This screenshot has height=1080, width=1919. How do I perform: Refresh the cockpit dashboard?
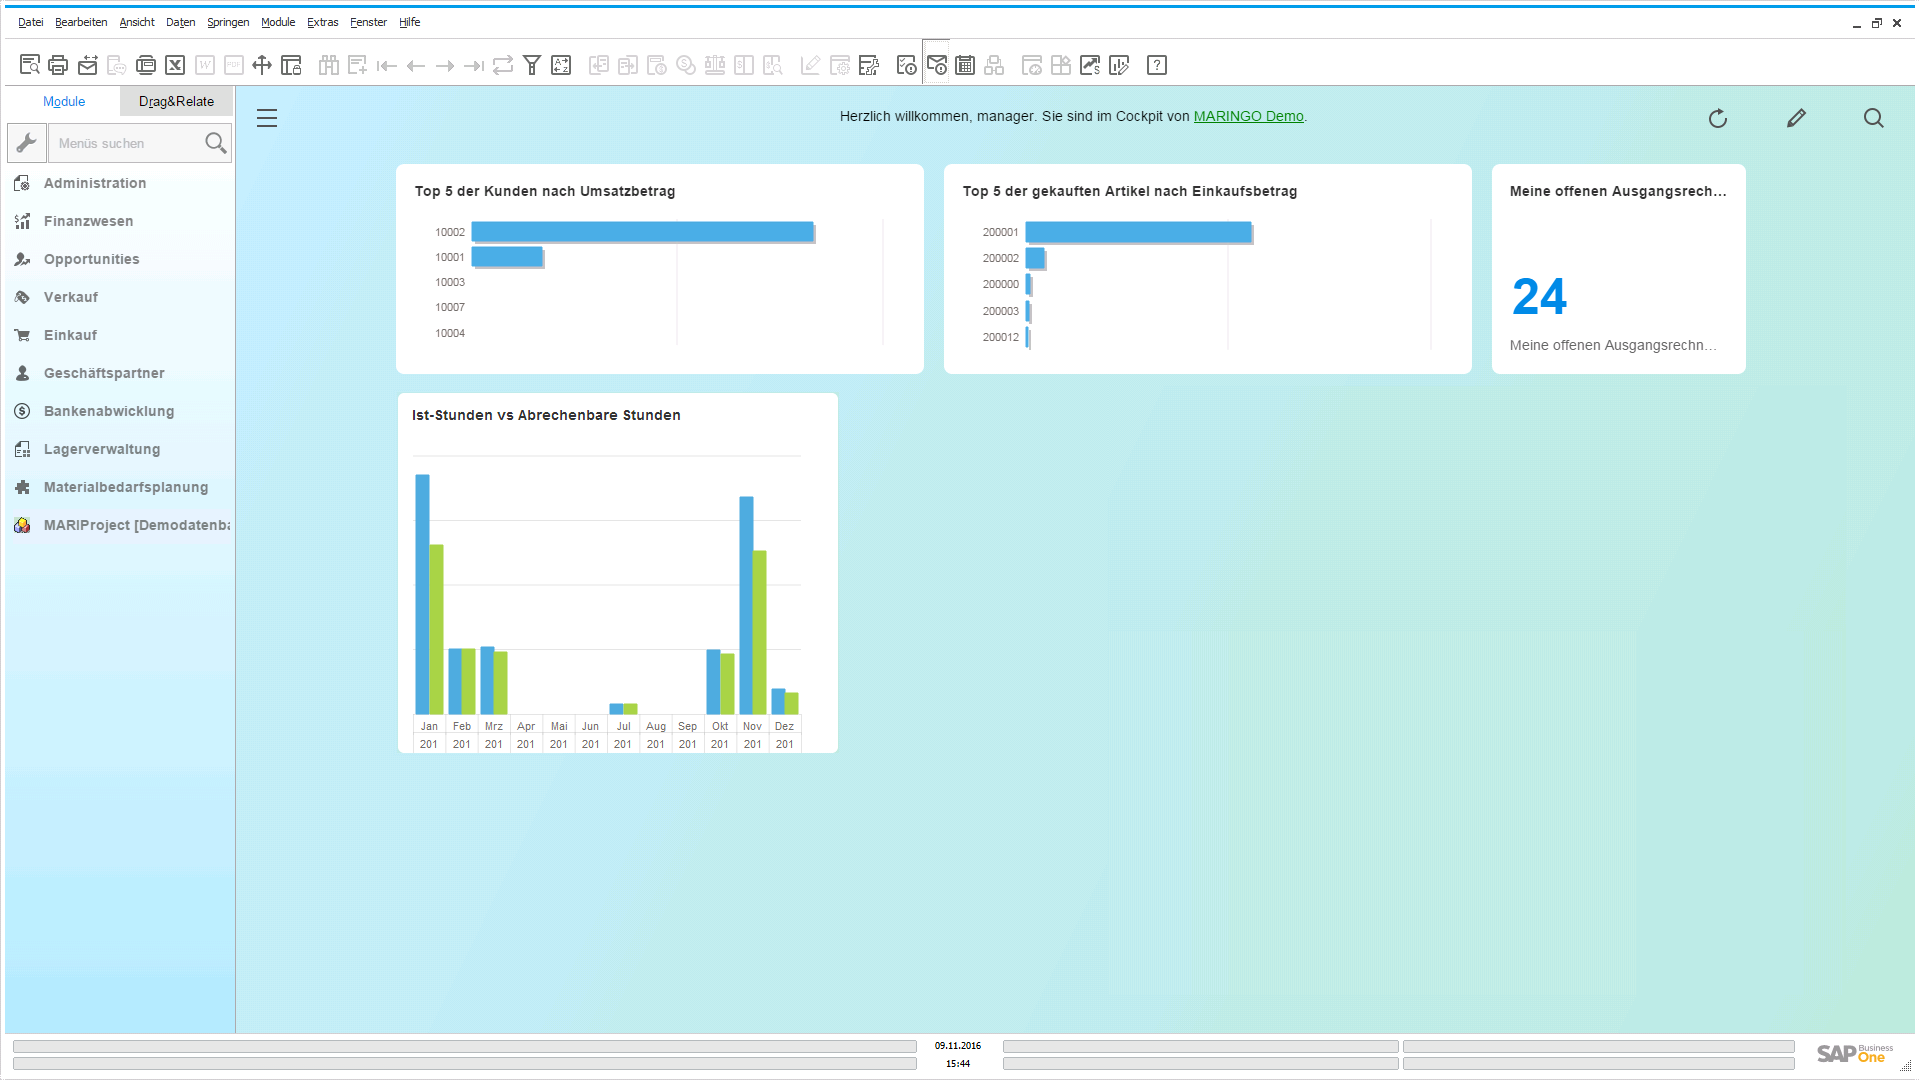click(1718, 119)
